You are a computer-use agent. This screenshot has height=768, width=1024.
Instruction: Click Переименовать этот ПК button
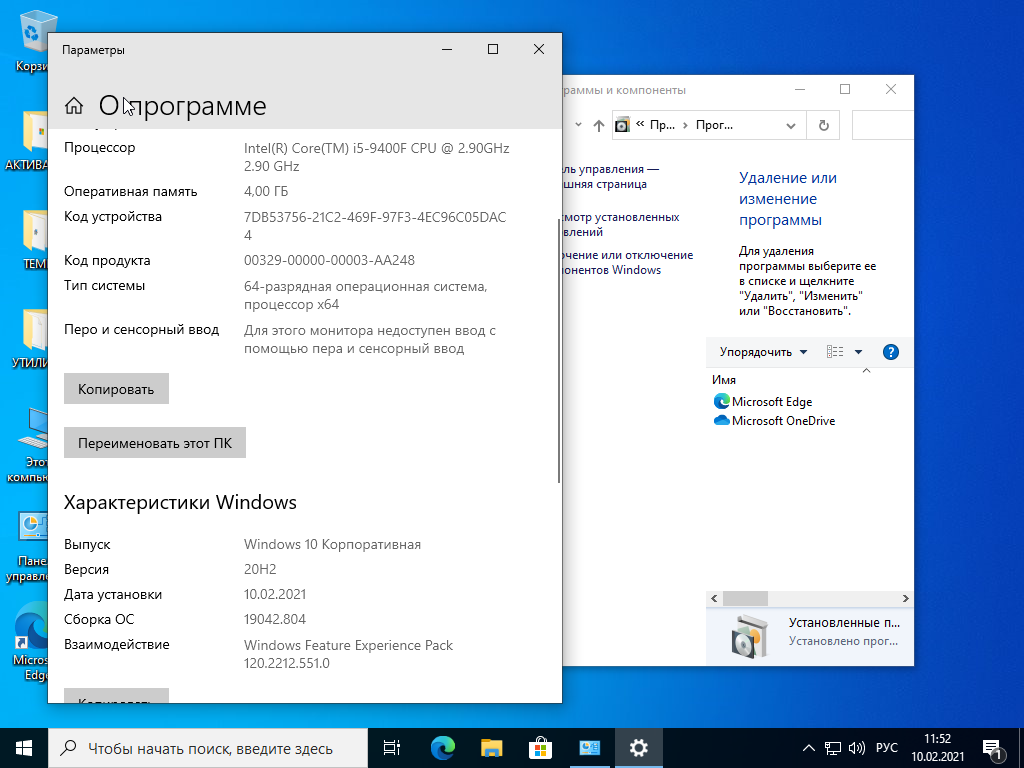[x=154, y=443]
